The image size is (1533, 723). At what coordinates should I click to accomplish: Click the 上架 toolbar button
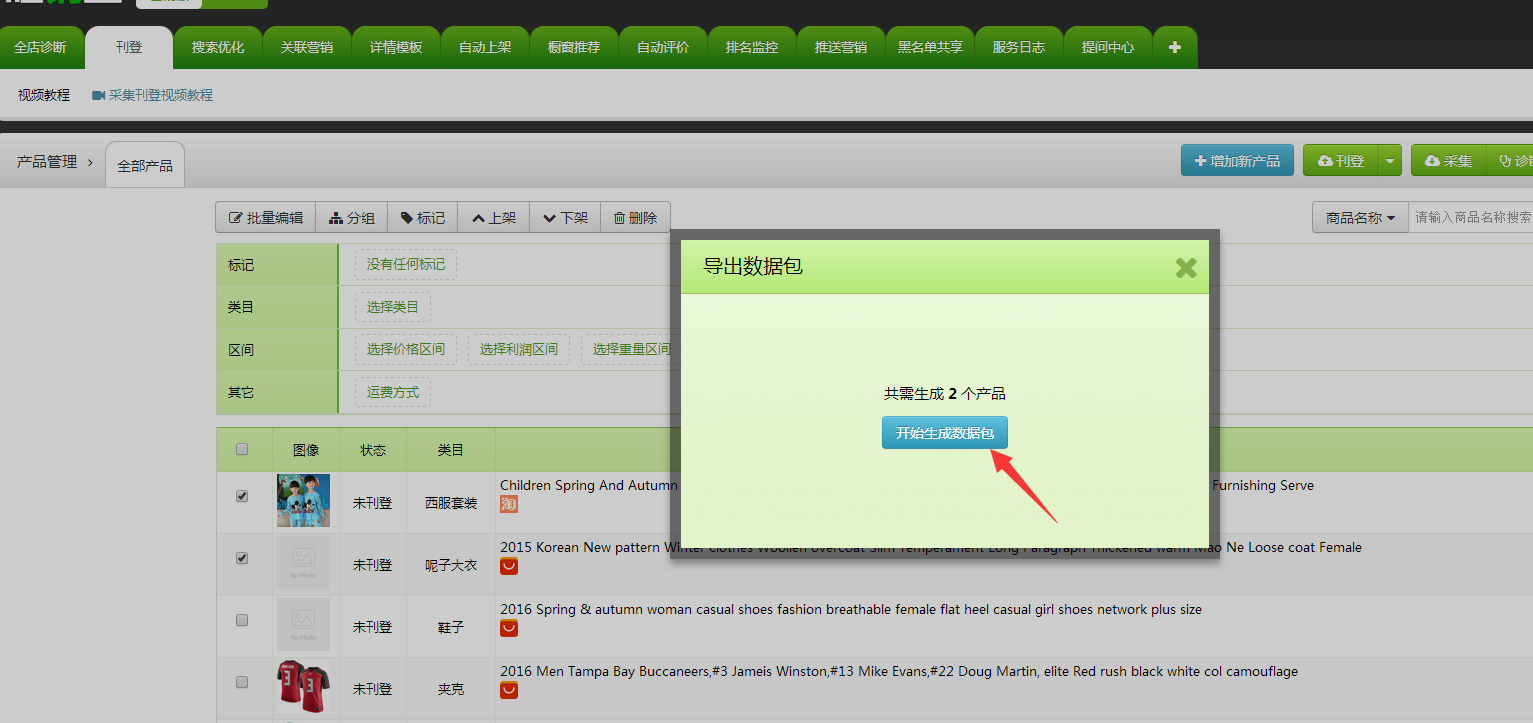point(494,217)
